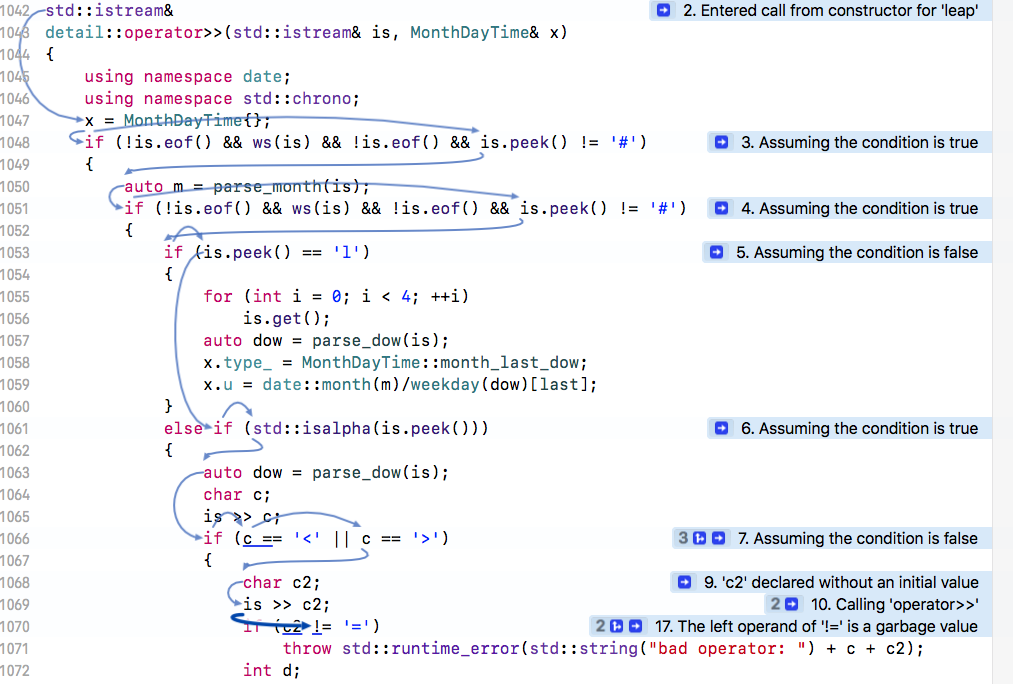Click arrow icon beside step 3 annotation
Image resolution: width=1013 pixels, height=684 pixels.
click(721, 142)
